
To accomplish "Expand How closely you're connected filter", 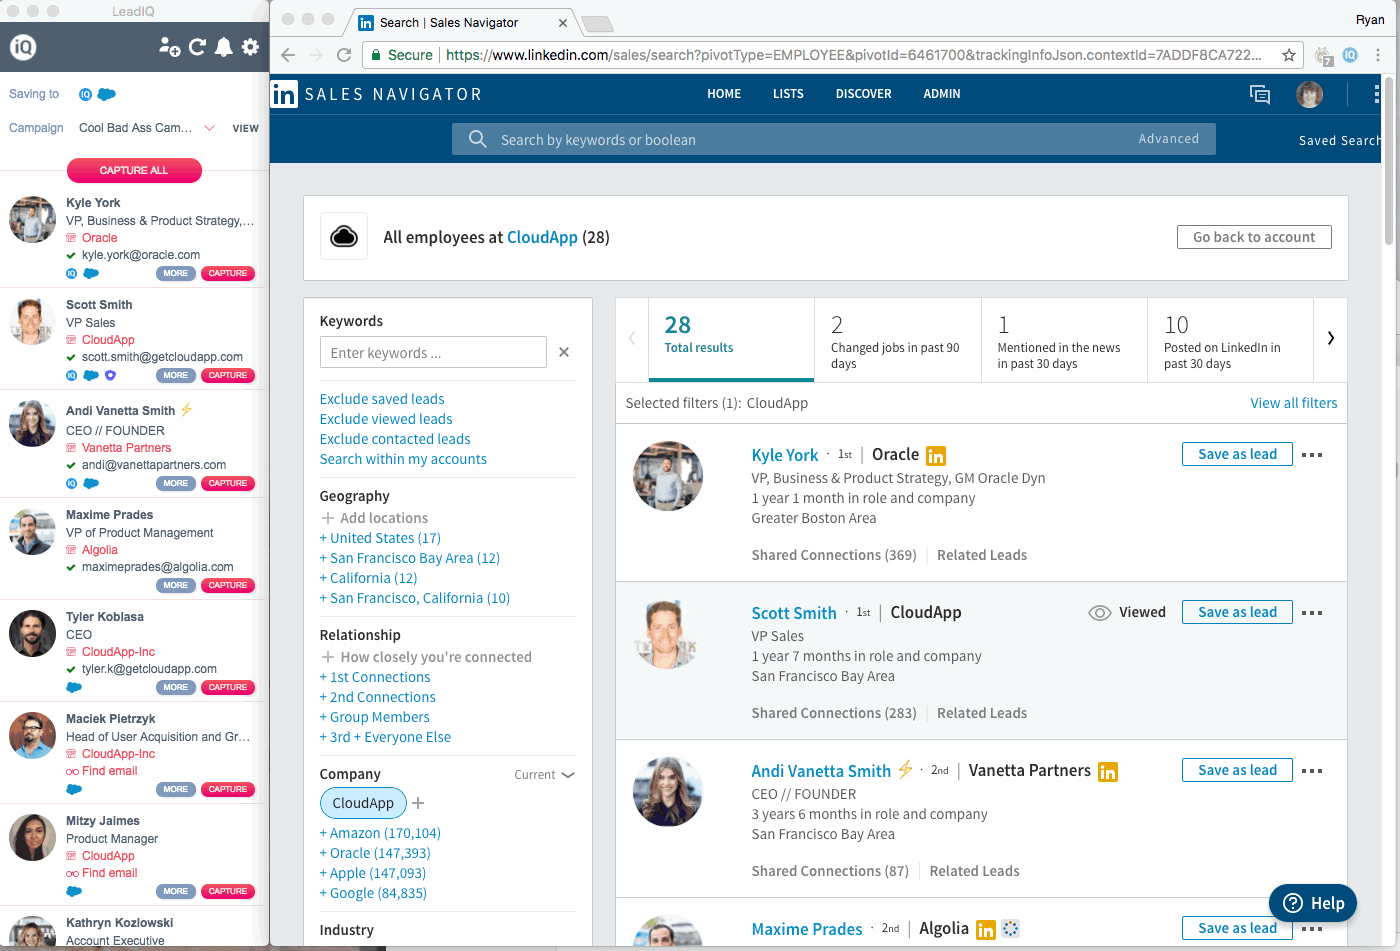I will point(426,657).
